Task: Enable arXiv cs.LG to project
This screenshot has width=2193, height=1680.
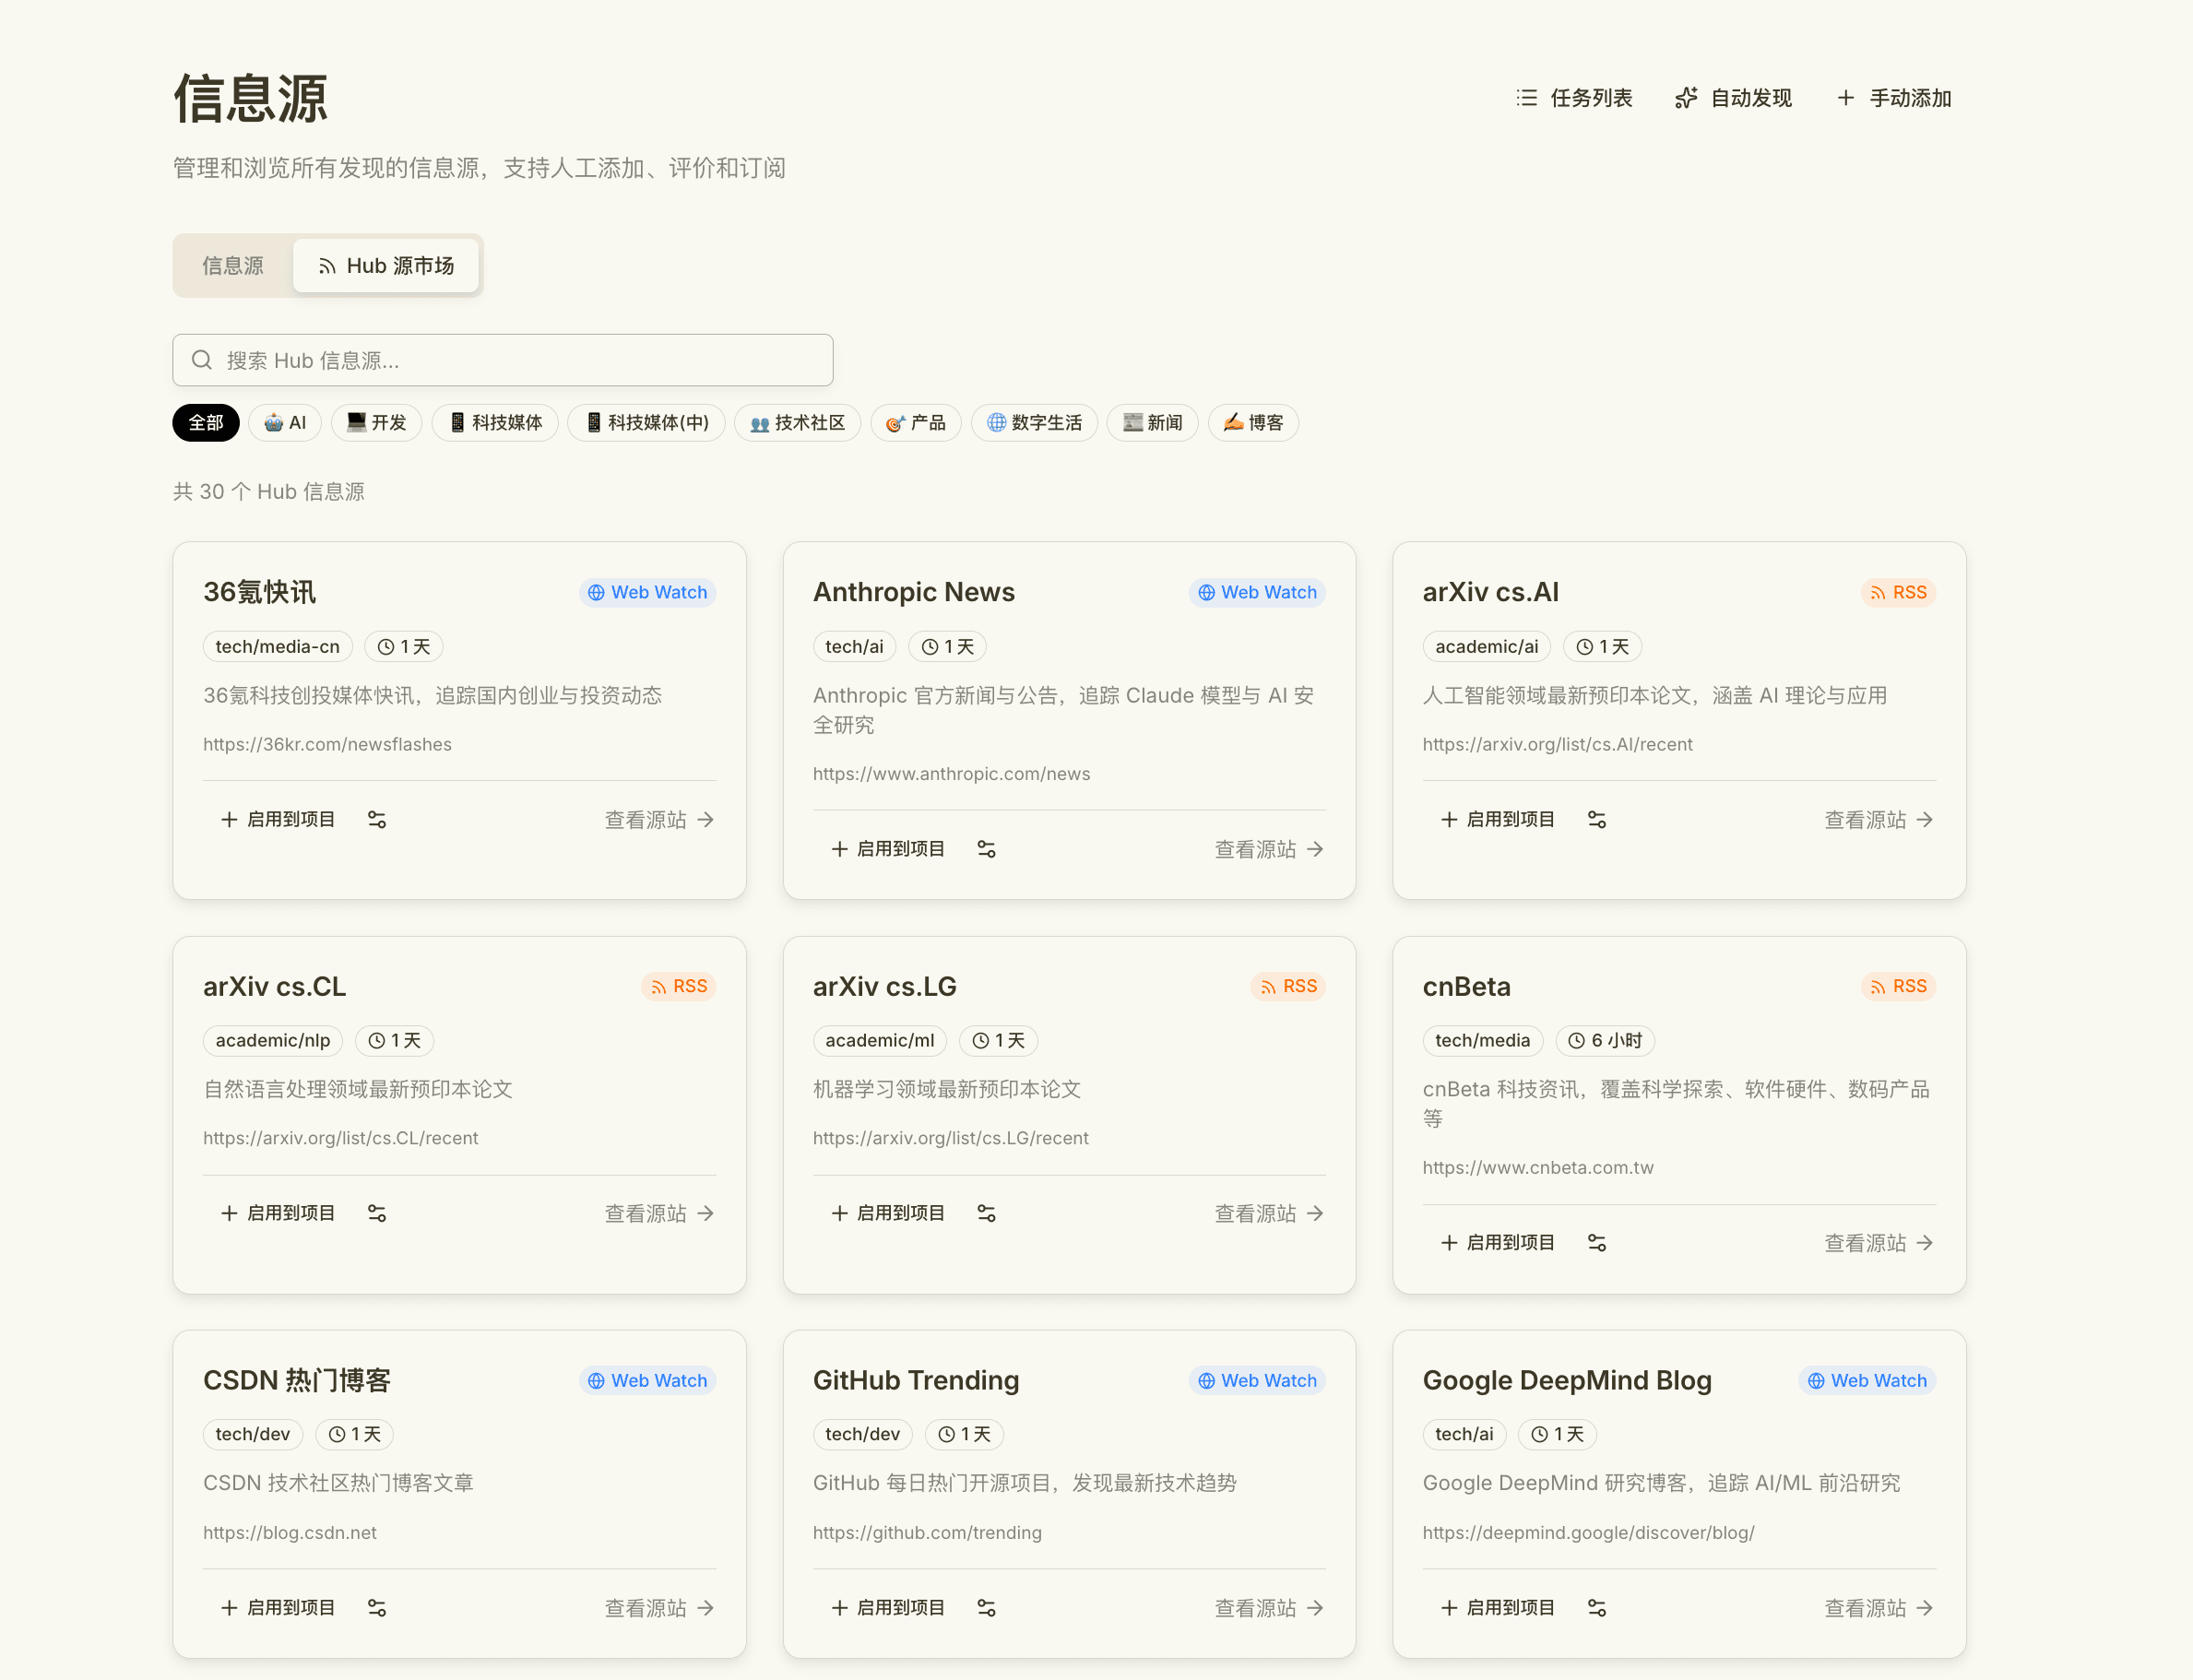Action: 888,1213
